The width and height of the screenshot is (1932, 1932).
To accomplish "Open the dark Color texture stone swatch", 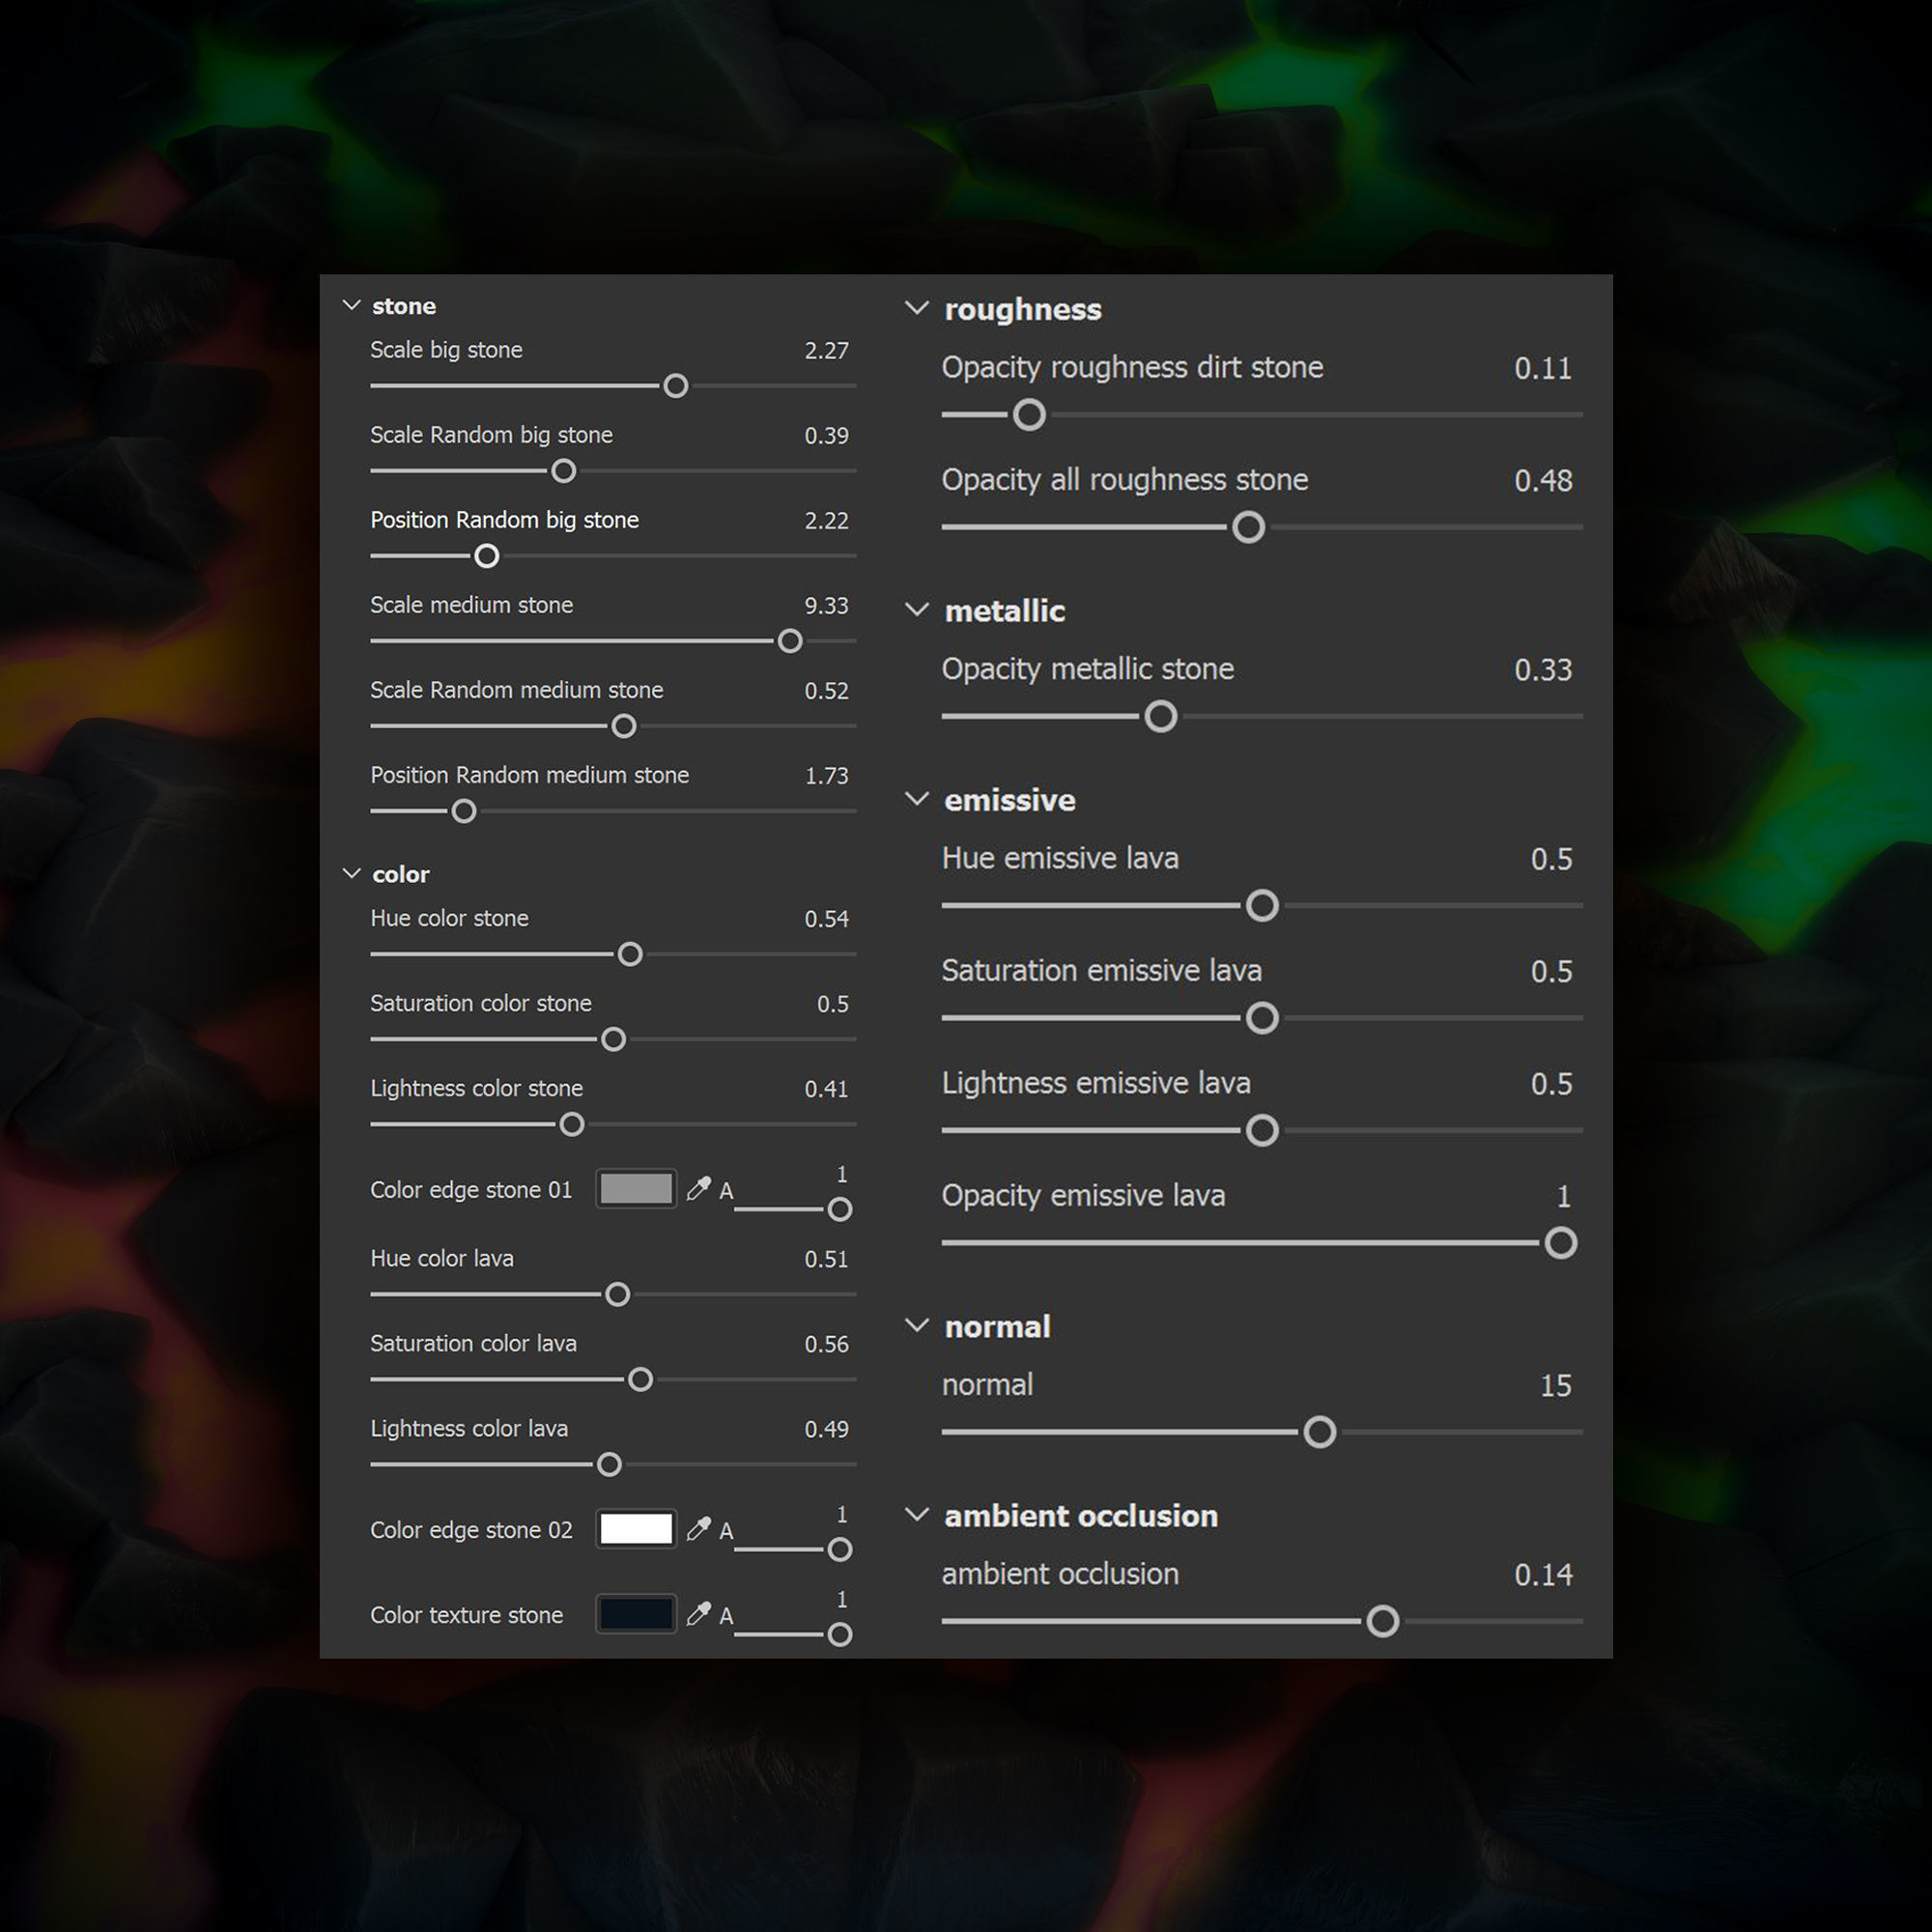I will 636,1614.
